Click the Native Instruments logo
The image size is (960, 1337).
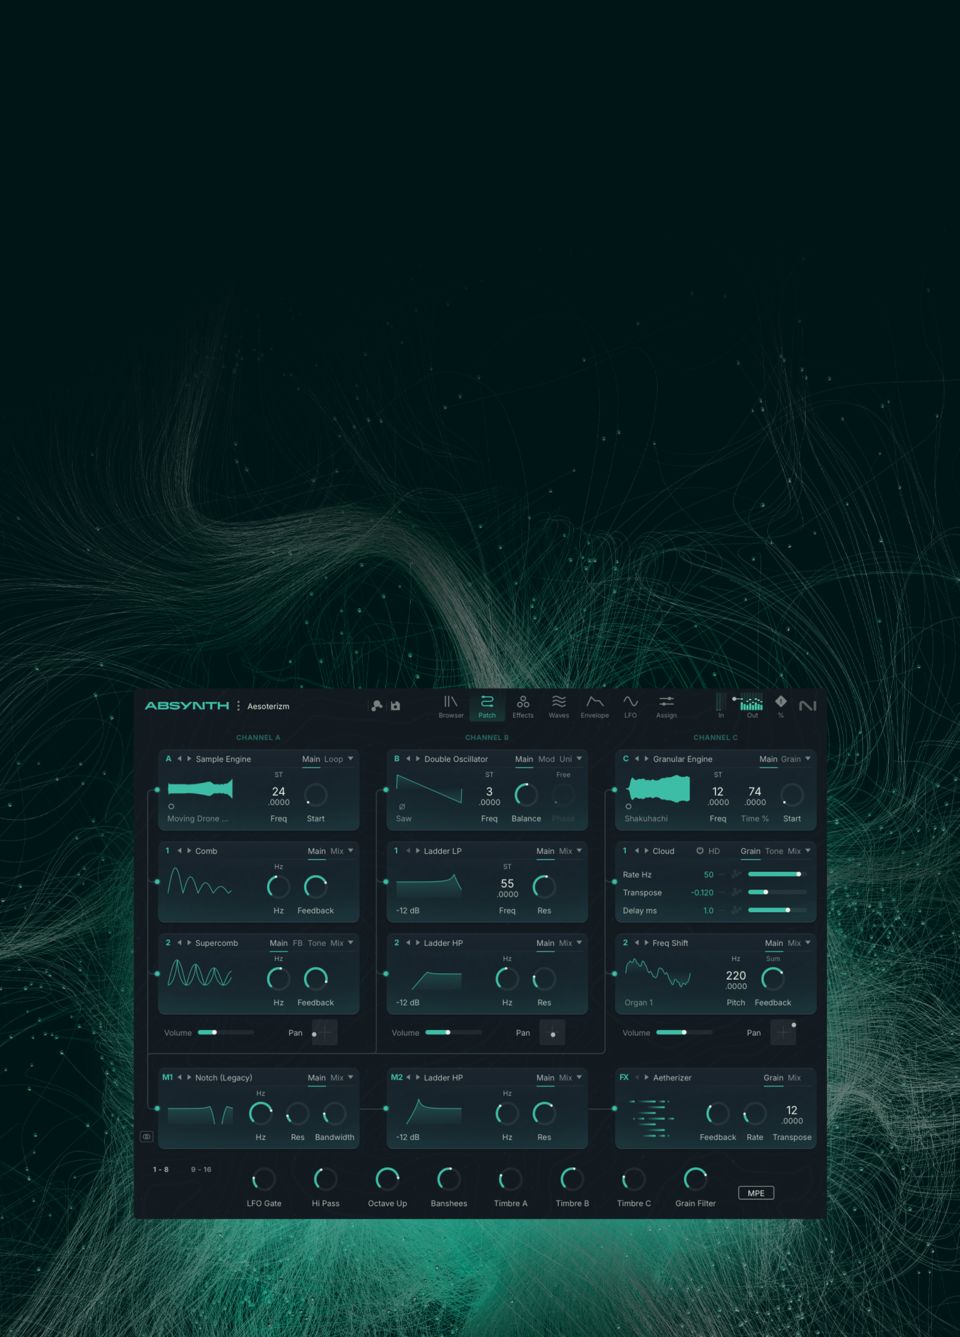[807, 706]
